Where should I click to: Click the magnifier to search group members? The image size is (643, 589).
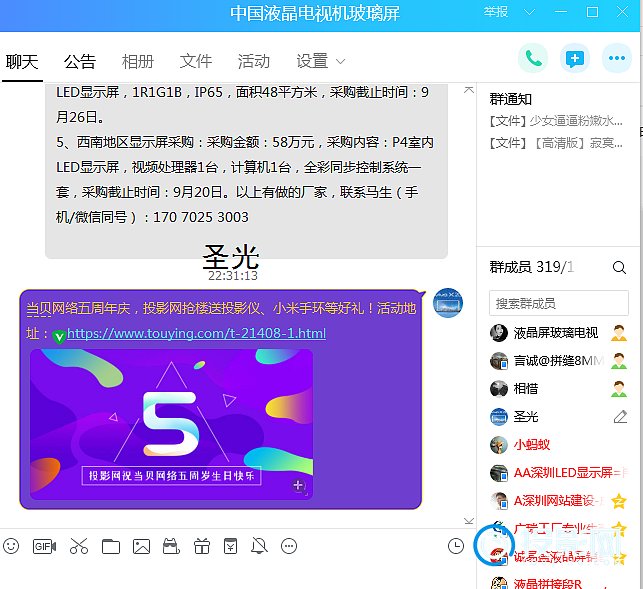coord(619,267)
